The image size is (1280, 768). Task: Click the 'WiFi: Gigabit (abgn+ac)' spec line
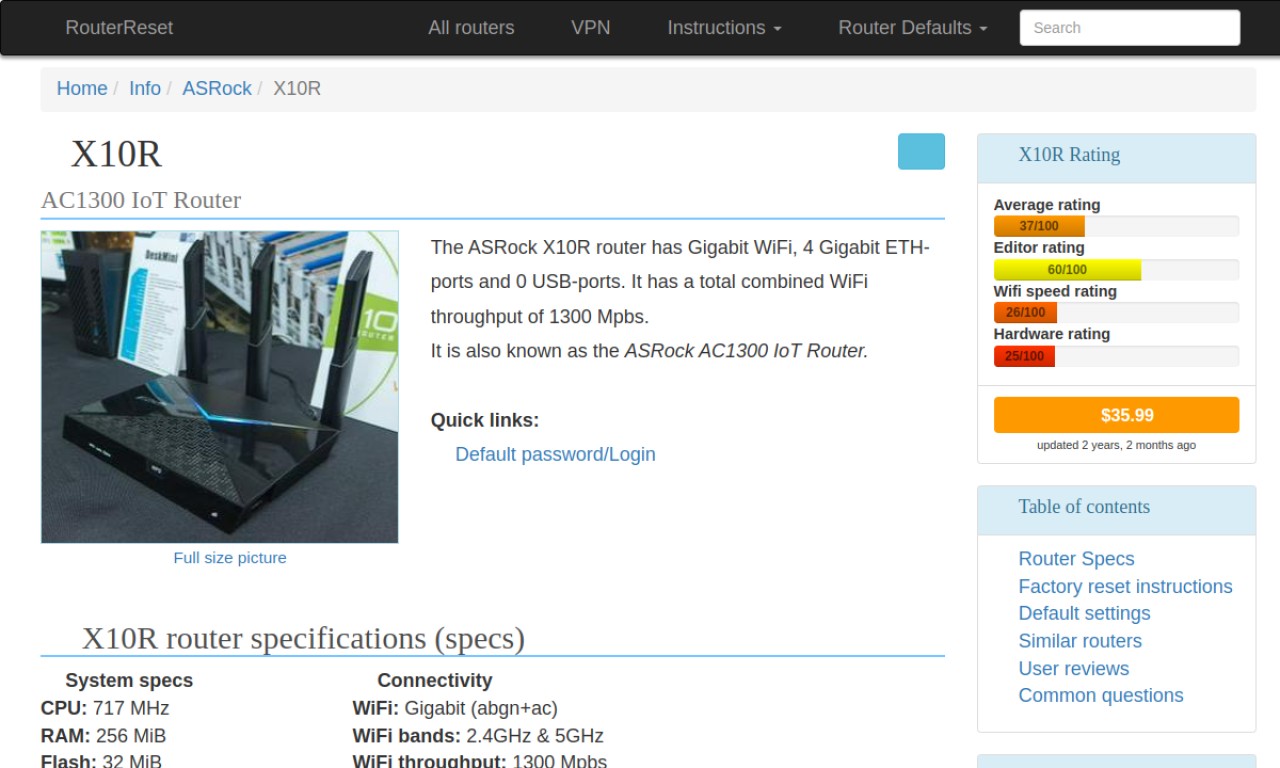coord(455,708)
